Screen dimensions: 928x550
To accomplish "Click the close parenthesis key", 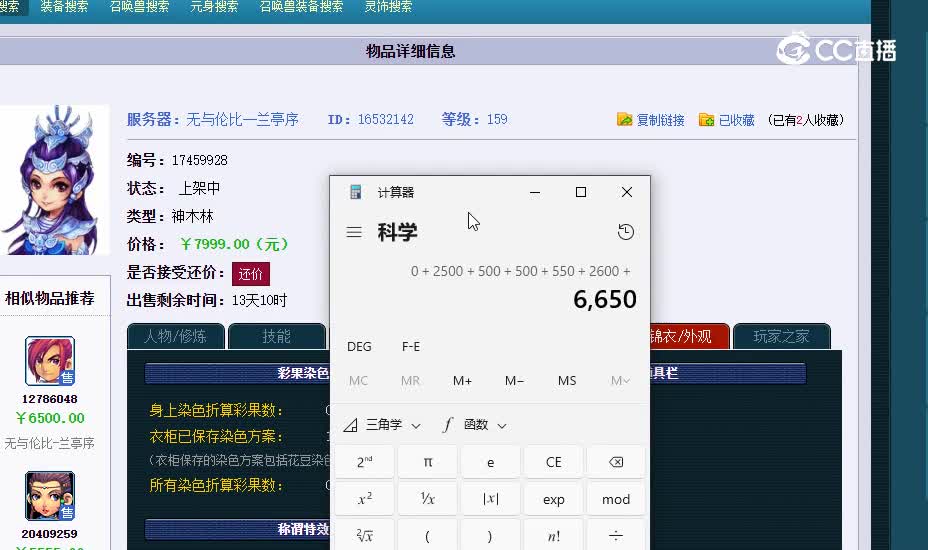I will (x=490, y=535).
